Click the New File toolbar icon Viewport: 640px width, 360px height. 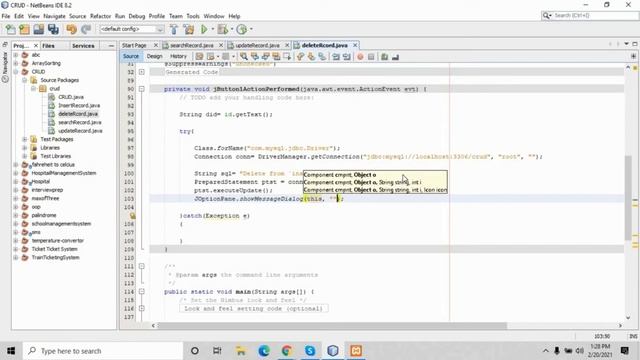click(x=10, y=29)
